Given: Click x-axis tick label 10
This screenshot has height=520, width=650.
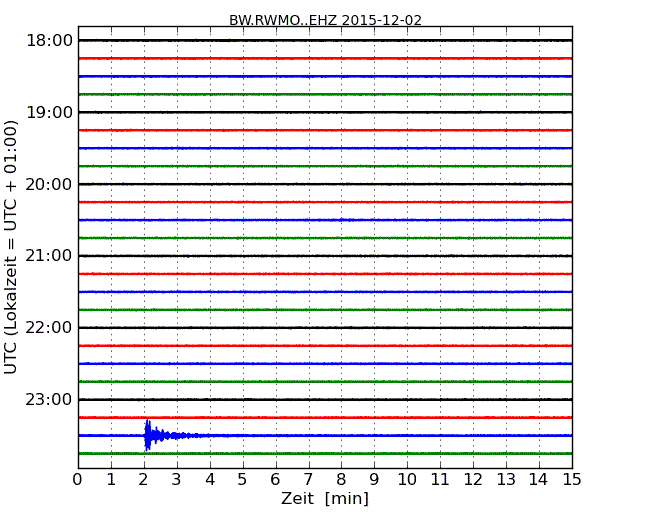Looking at the screenshot, I should click(407, 480).
